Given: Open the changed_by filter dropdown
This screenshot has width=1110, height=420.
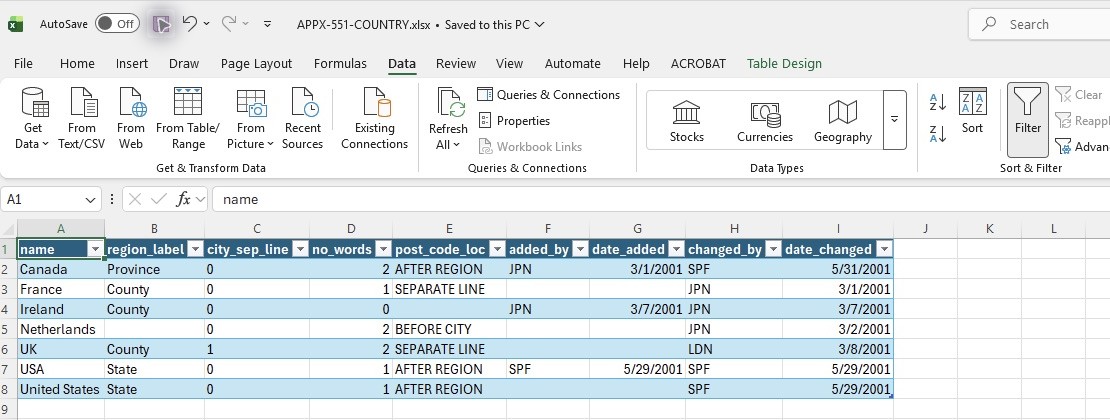Looking at the screenshot, I should (773, 249).
